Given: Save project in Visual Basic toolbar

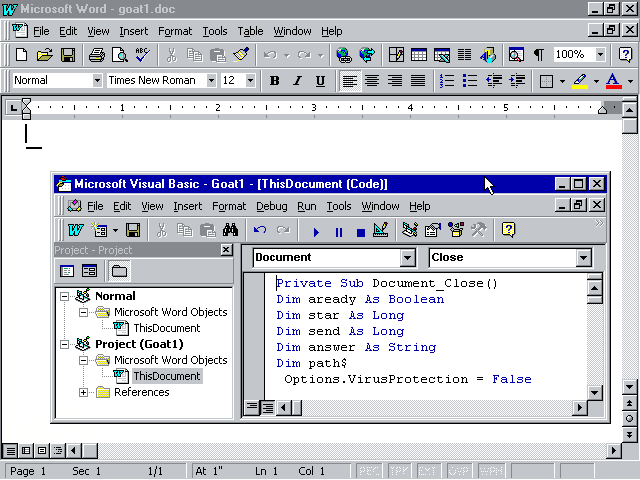Looking at the screenshot, I should click(133, 230).
